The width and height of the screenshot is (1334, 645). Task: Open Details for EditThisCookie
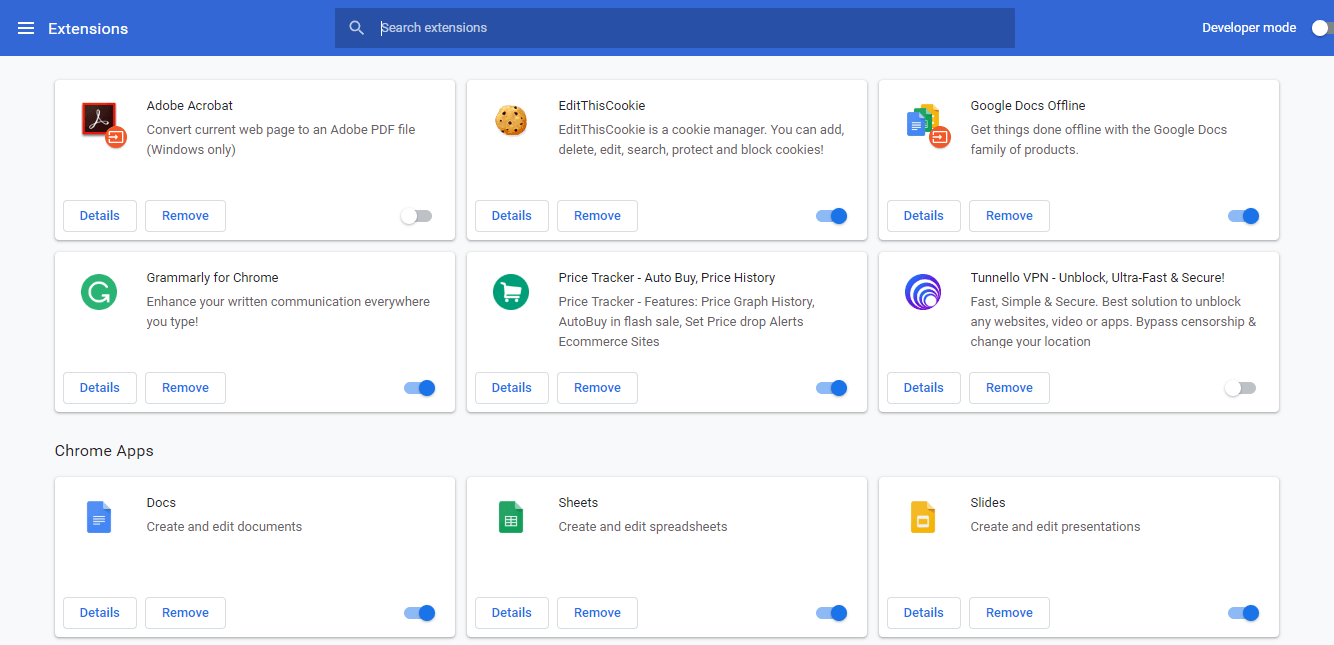[512, 216]
